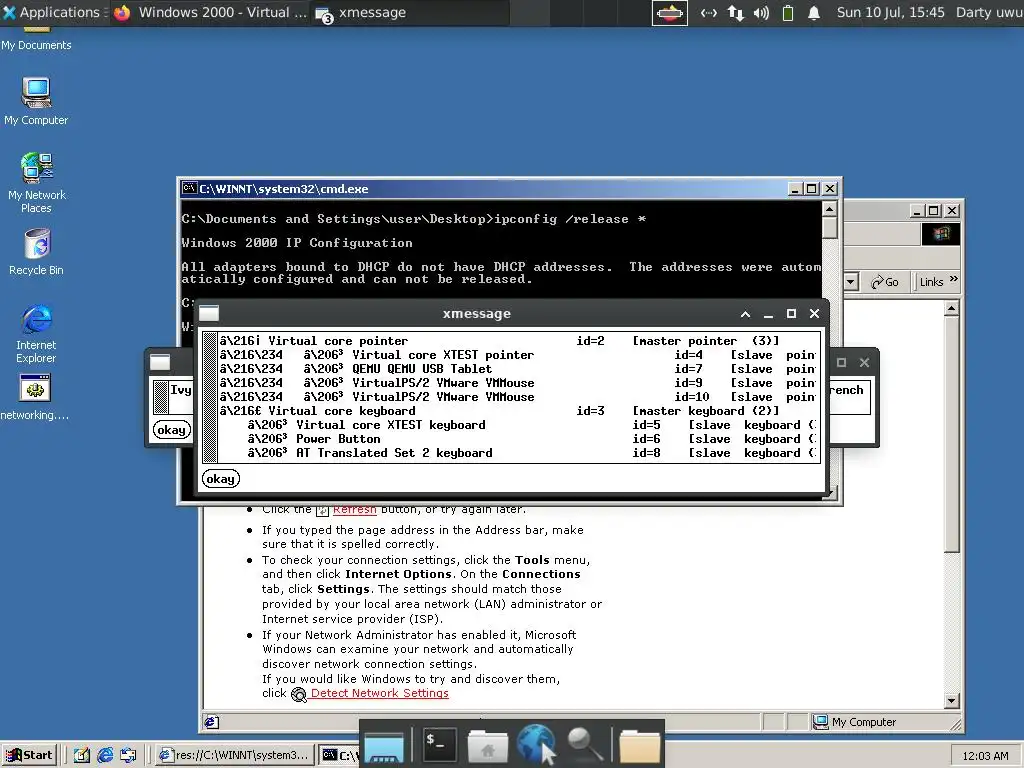Open the My Computer desktop icon
Screen dimensions: 1024x768
click(x=36, y=101)
